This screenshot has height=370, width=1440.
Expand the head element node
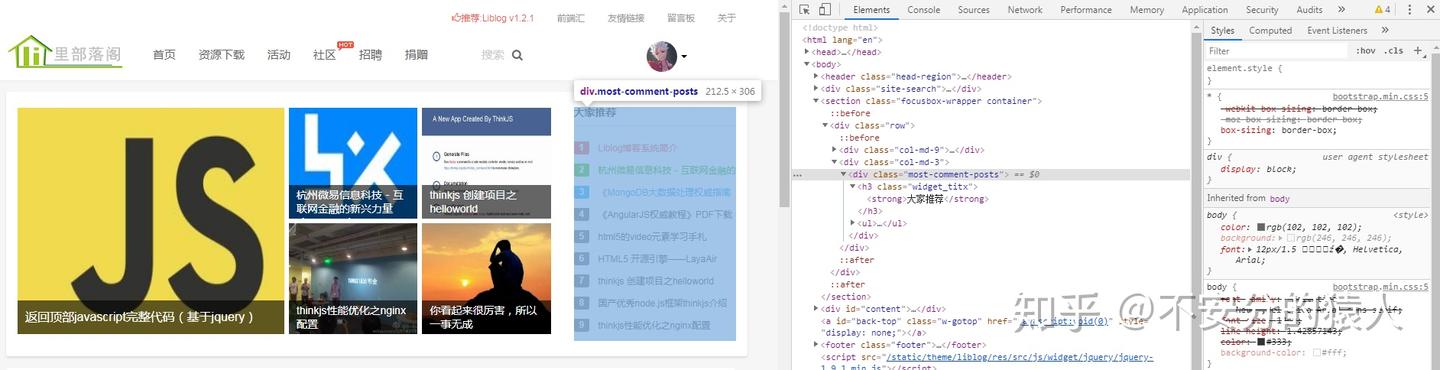pos(808,52)
